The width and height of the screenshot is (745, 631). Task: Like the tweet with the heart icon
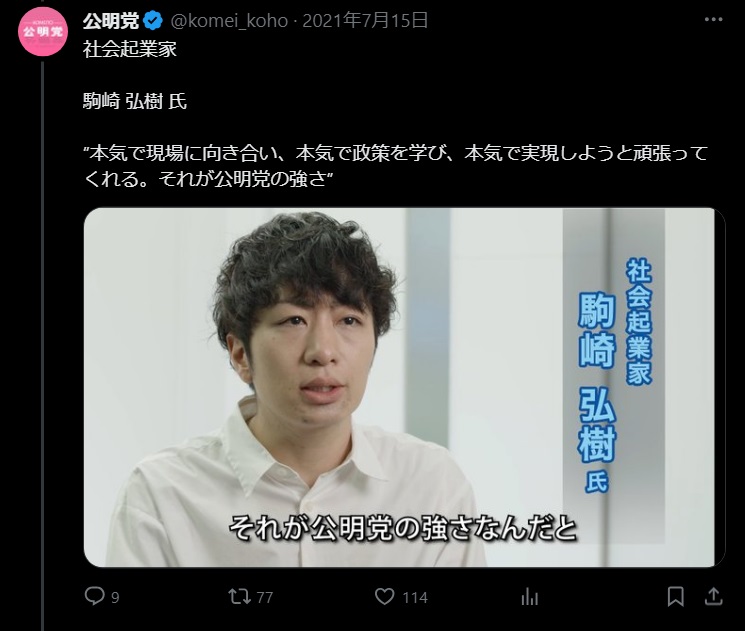[384, 596]
